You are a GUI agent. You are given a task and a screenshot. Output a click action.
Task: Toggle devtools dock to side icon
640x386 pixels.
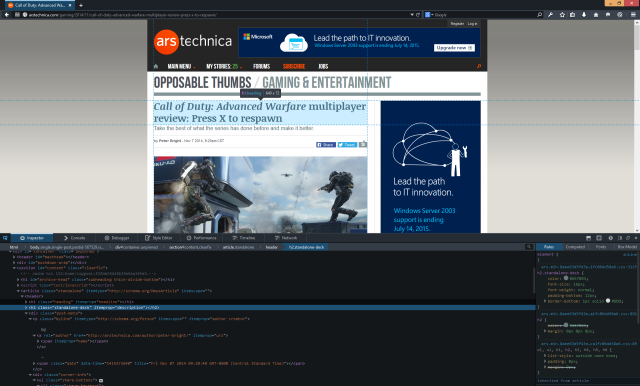[620, 238]
